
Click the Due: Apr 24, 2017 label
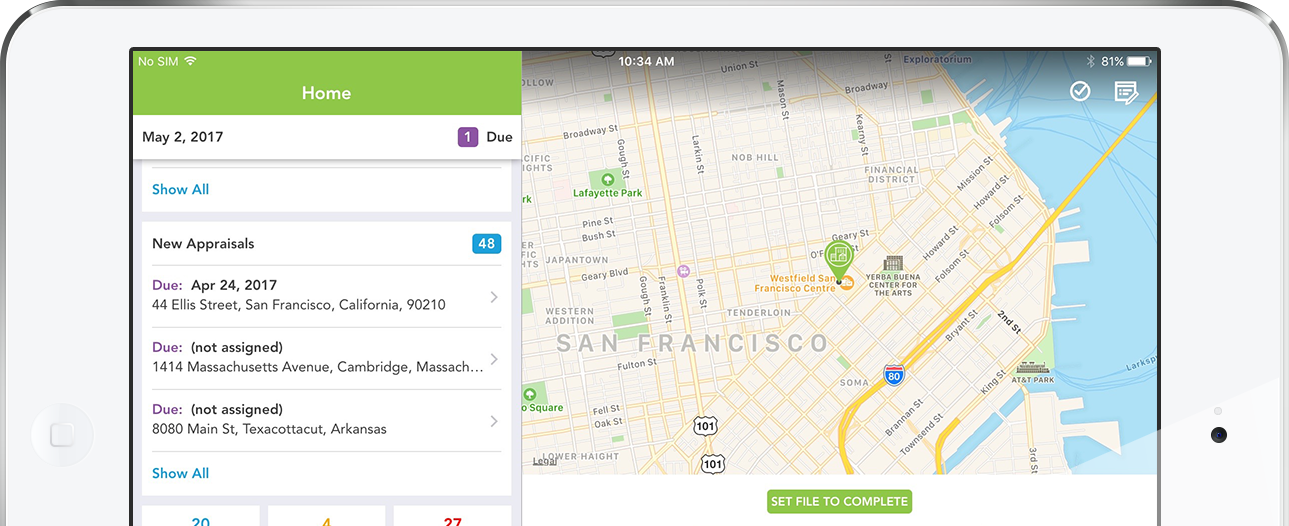coord(214,285)
